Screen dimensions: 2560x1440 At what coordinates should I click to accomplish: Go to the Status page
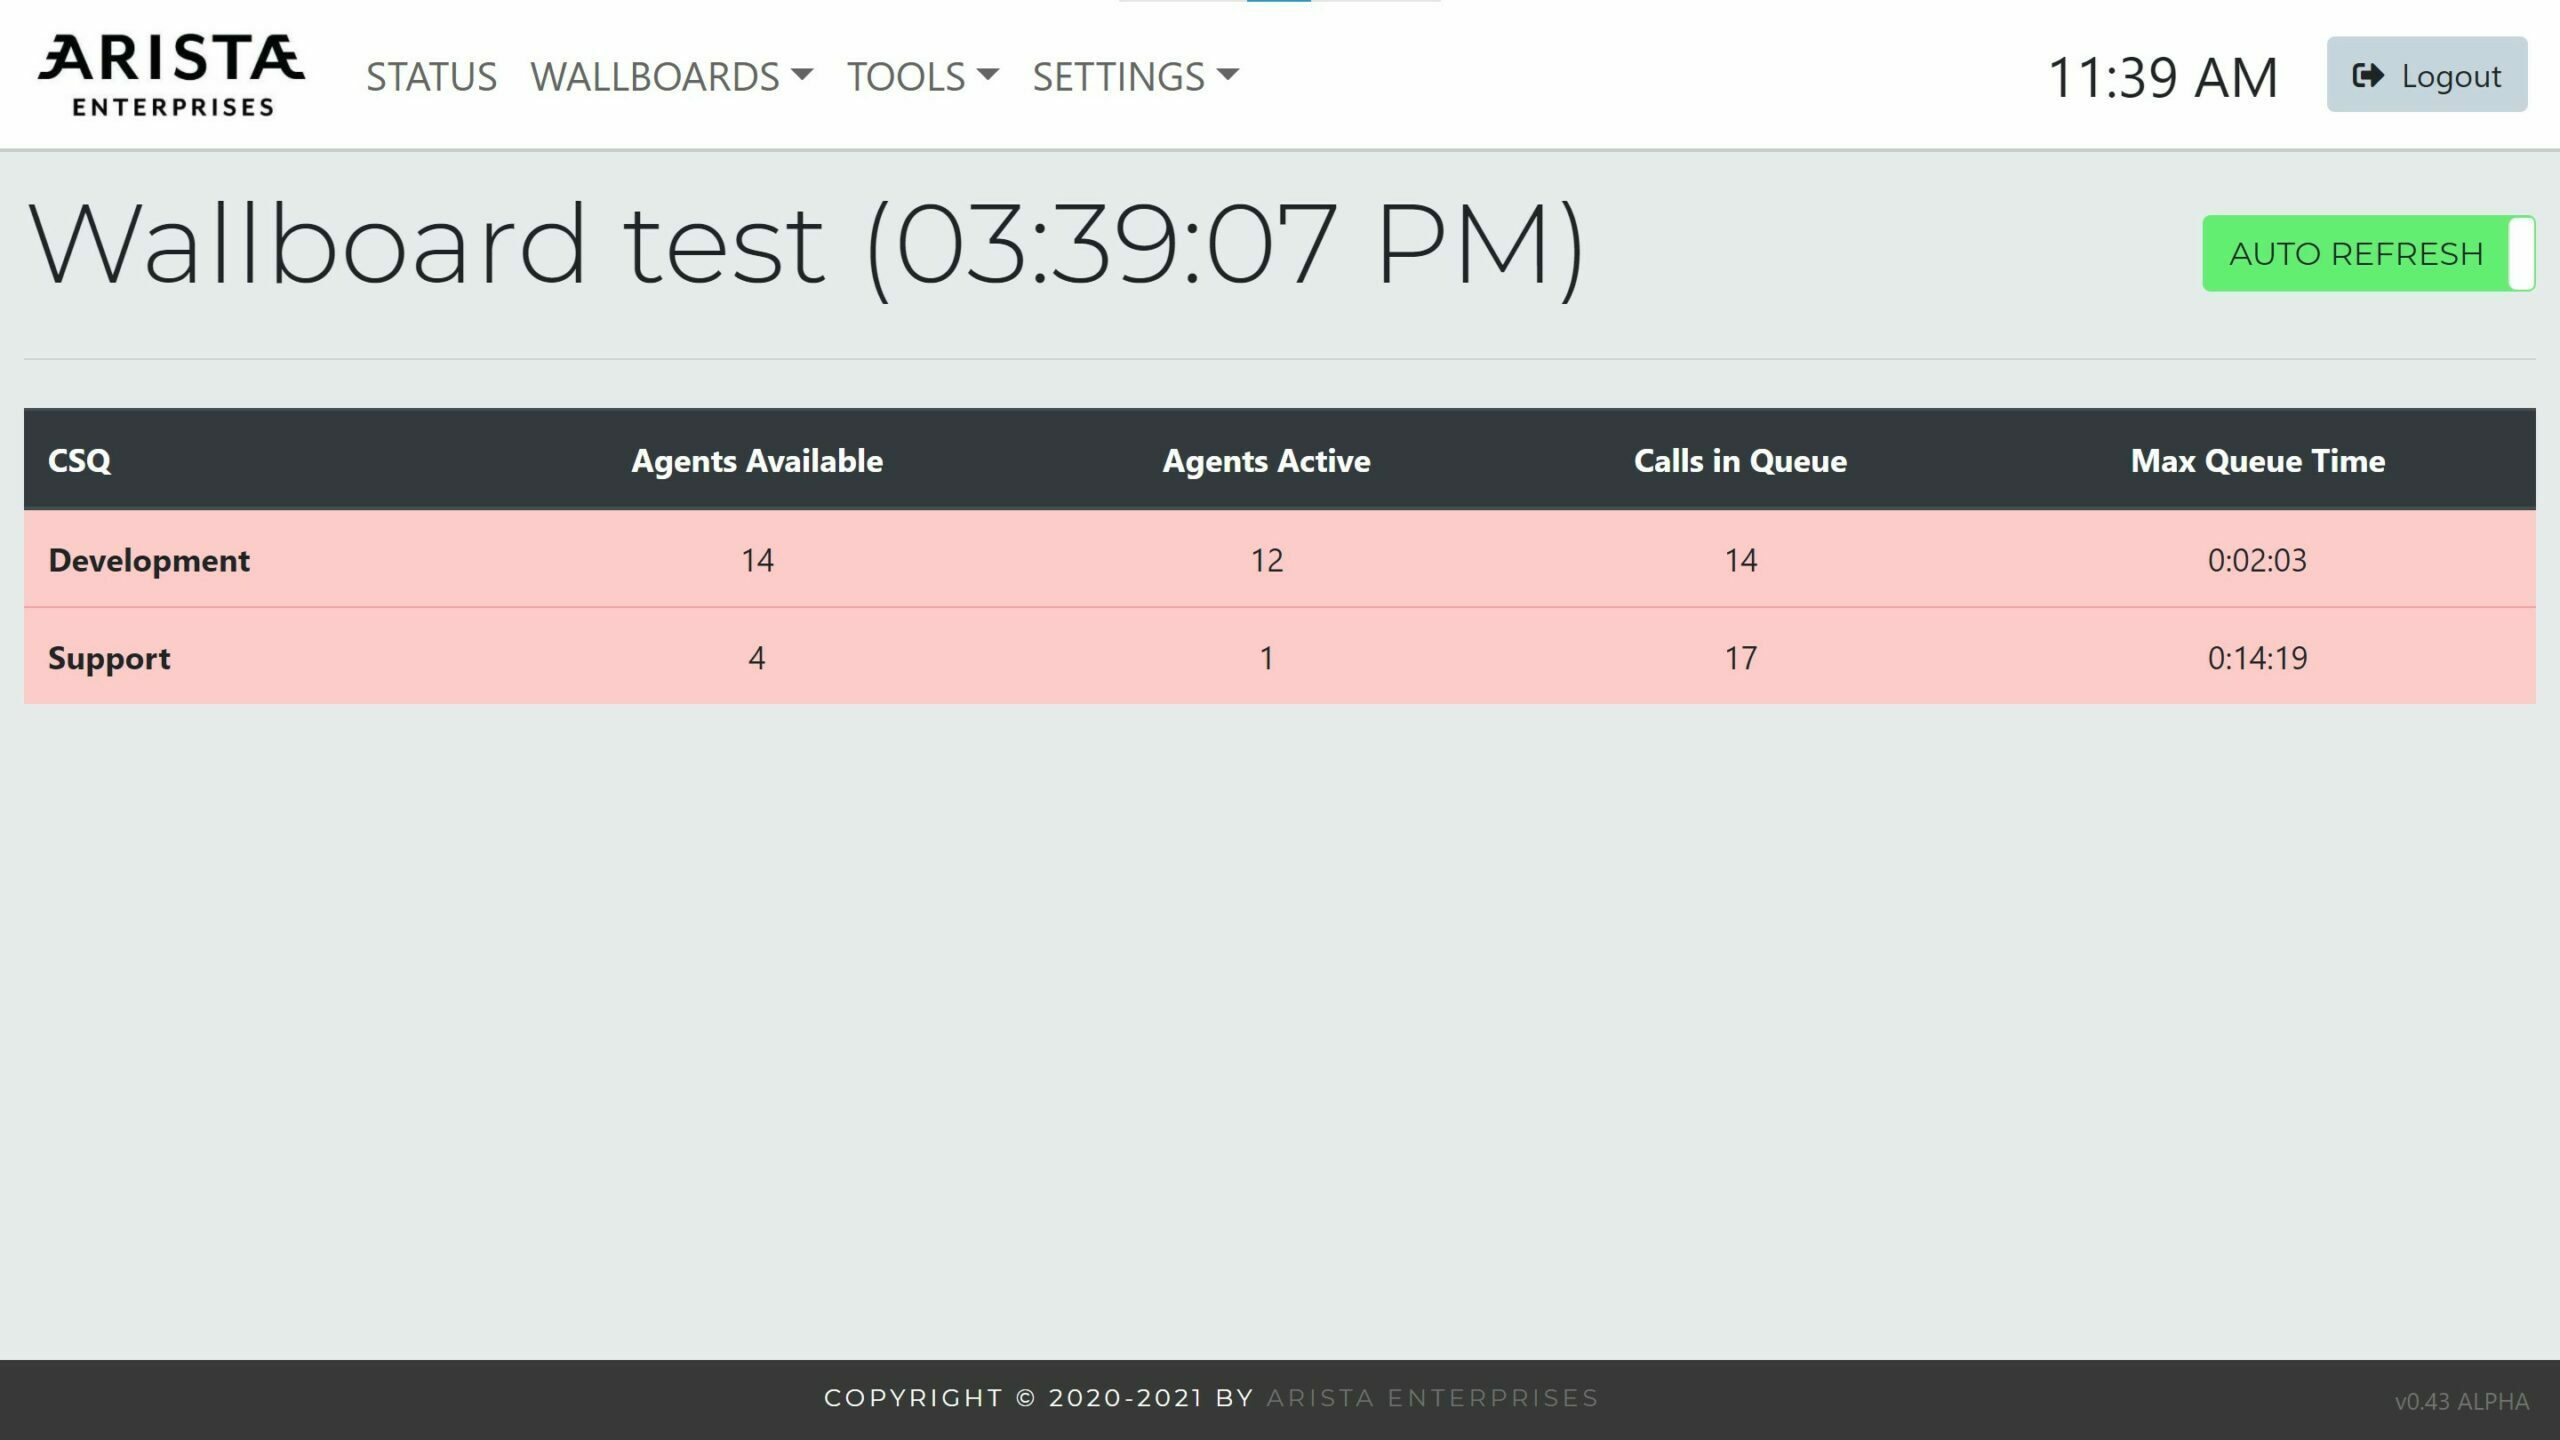pyautogui.click(x=431, y=76)
